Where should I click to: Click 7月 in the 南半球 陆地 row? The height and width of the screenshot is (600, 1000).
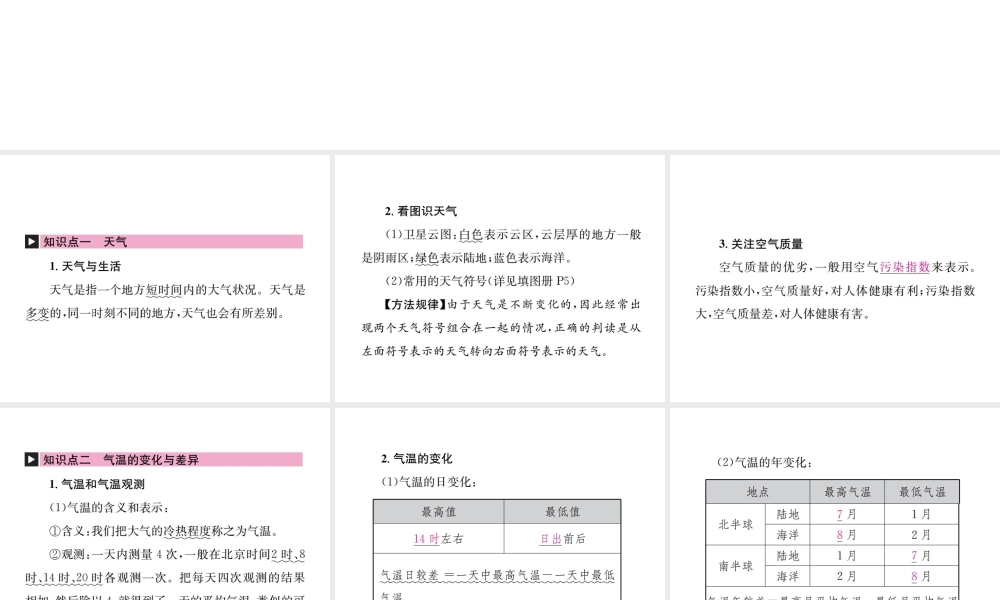pyautogui.click(x=922, y=555)
